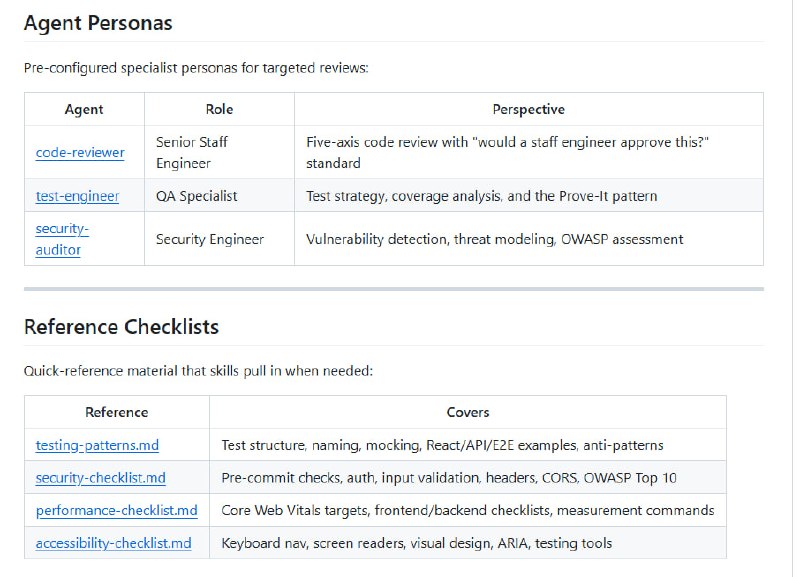Click the Quick-reference material paragraph
This screenshot has width=800, height=577.
point(198,371)
